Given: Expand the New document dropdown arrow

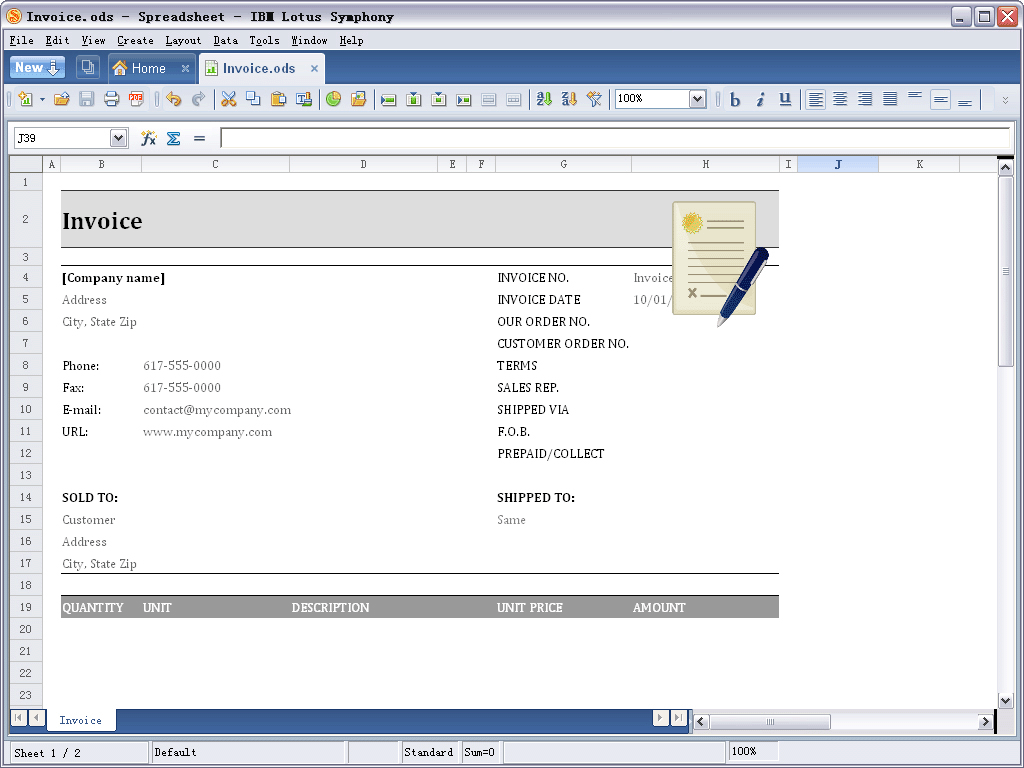Looking at the screenshot, I should tap(55, 67).
